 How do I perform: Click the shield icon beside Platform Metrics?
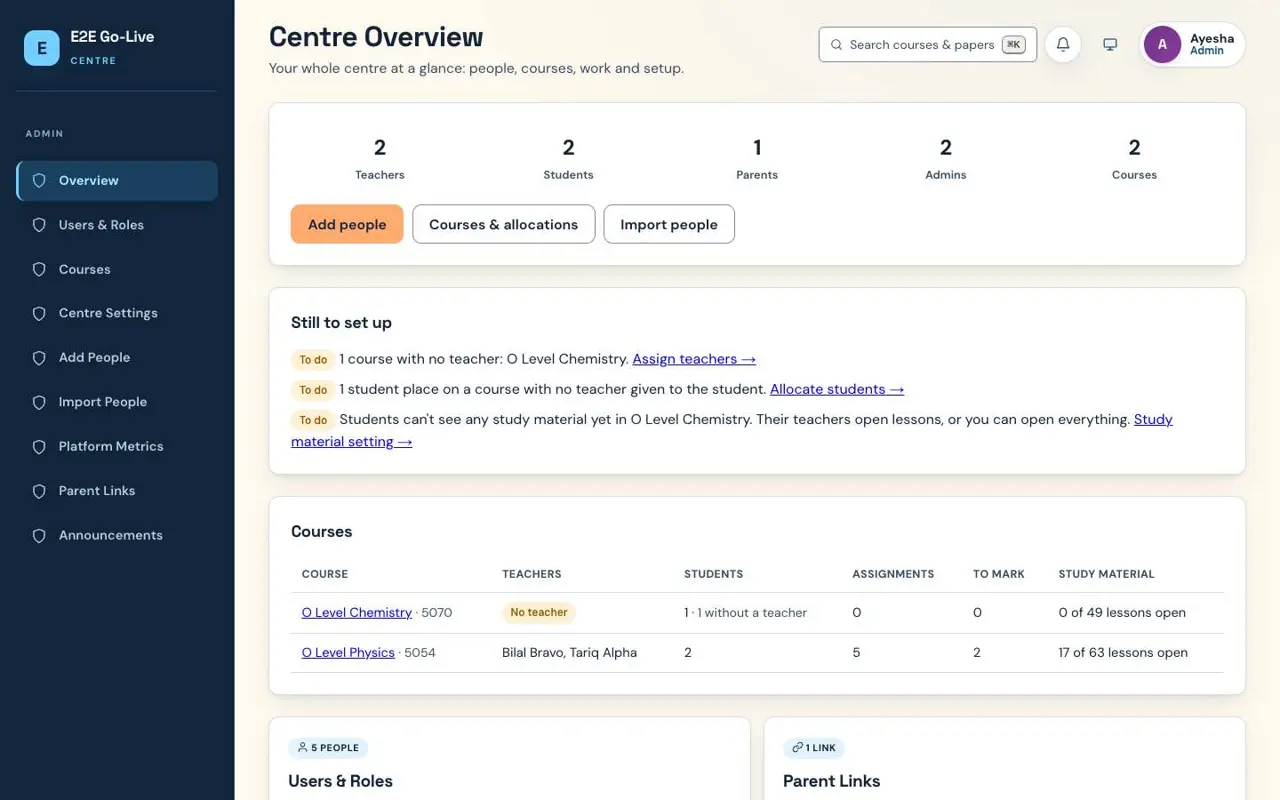(39, 447)
